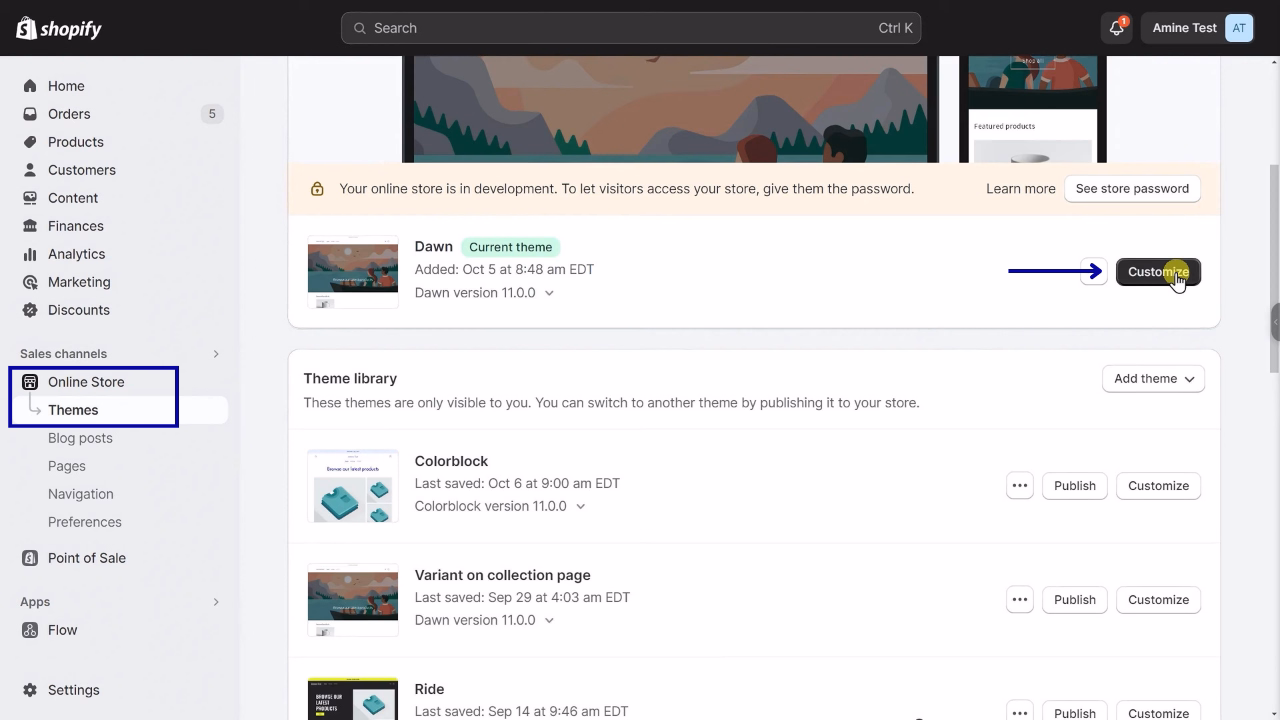Click the Discounts badge icon
Viewport: 1280px width, 720px height.
pyautogui.click(x=30, y=310)
